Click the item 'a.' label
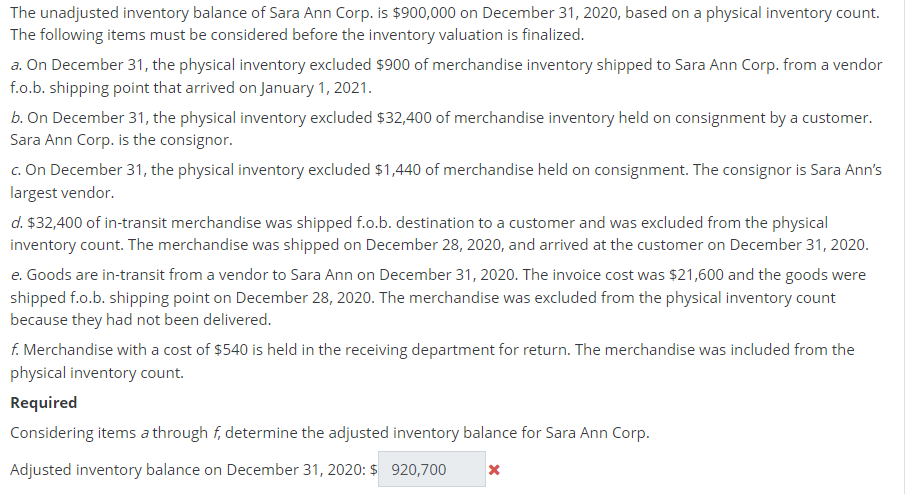Viewport: 905px width, 494px height. coord(16,65)
